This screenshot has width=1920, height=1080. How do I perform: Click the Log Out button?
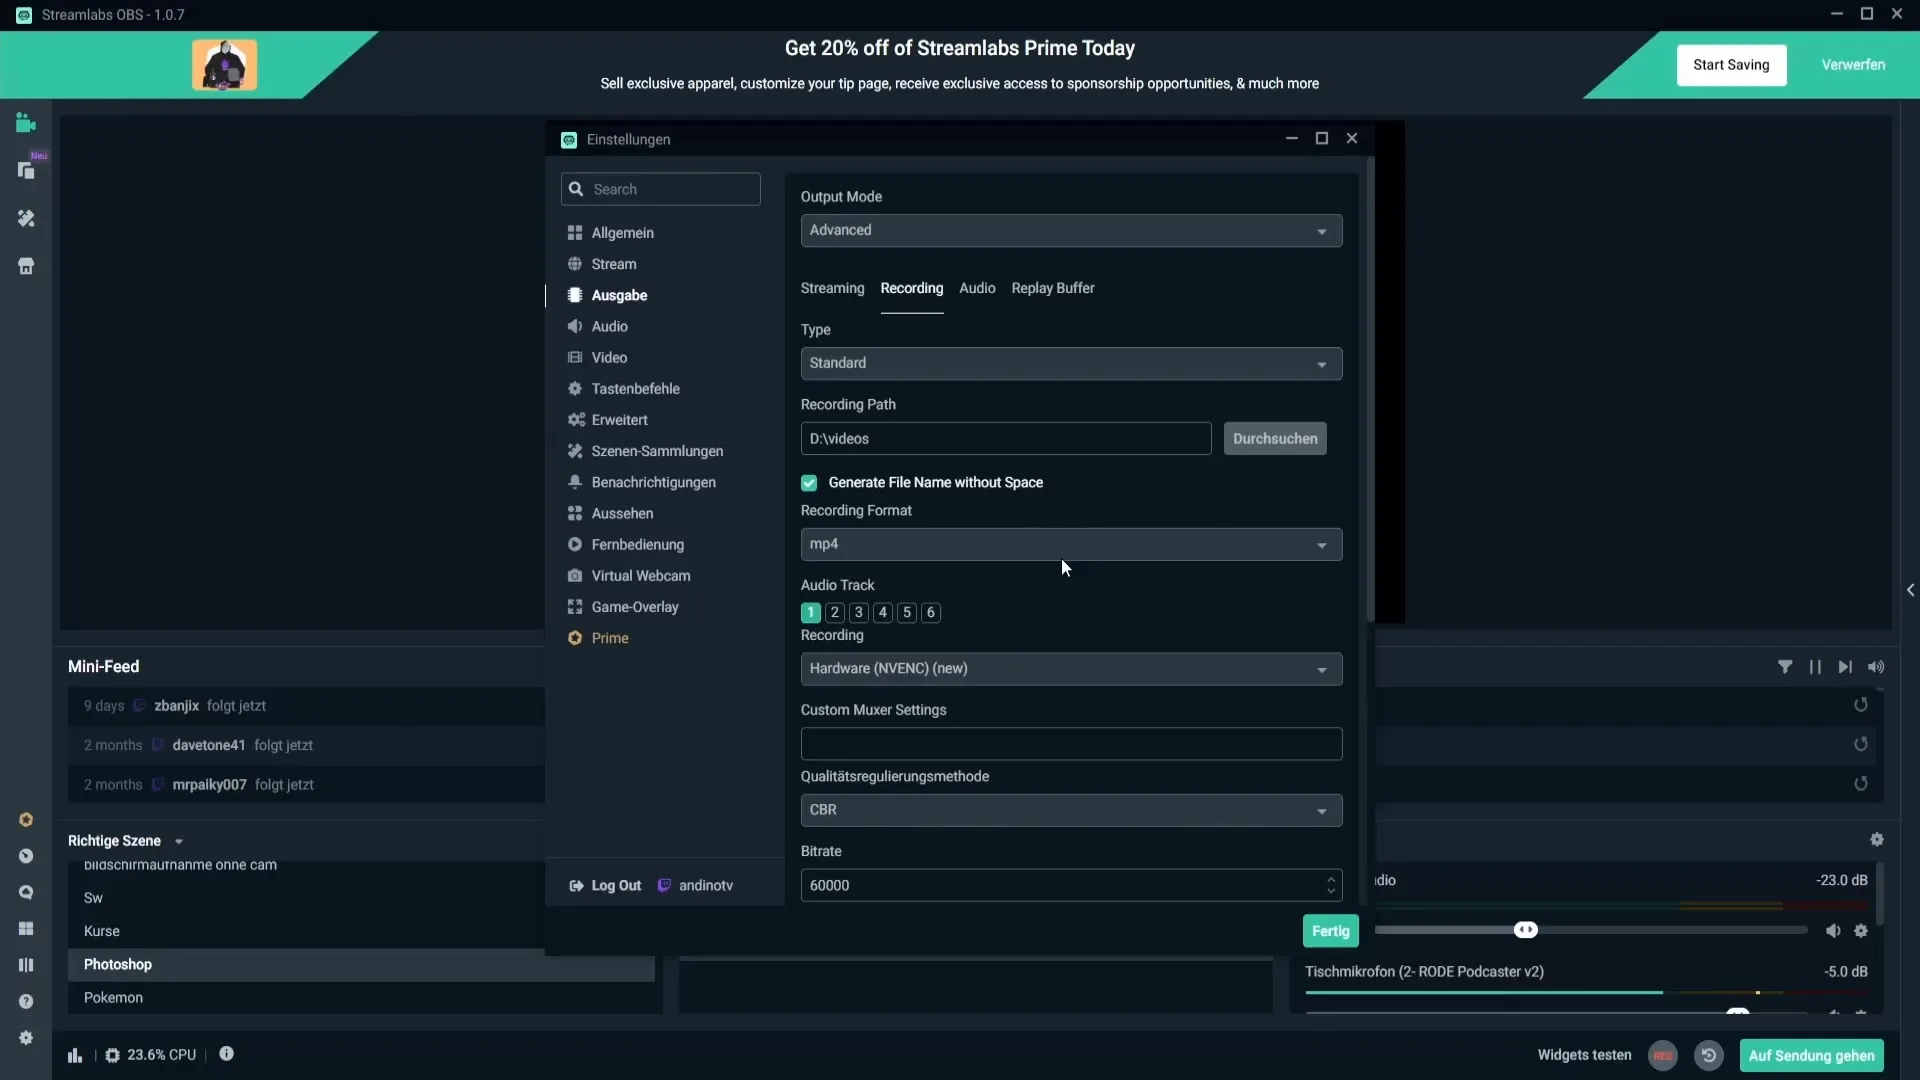tap(606, 886)
